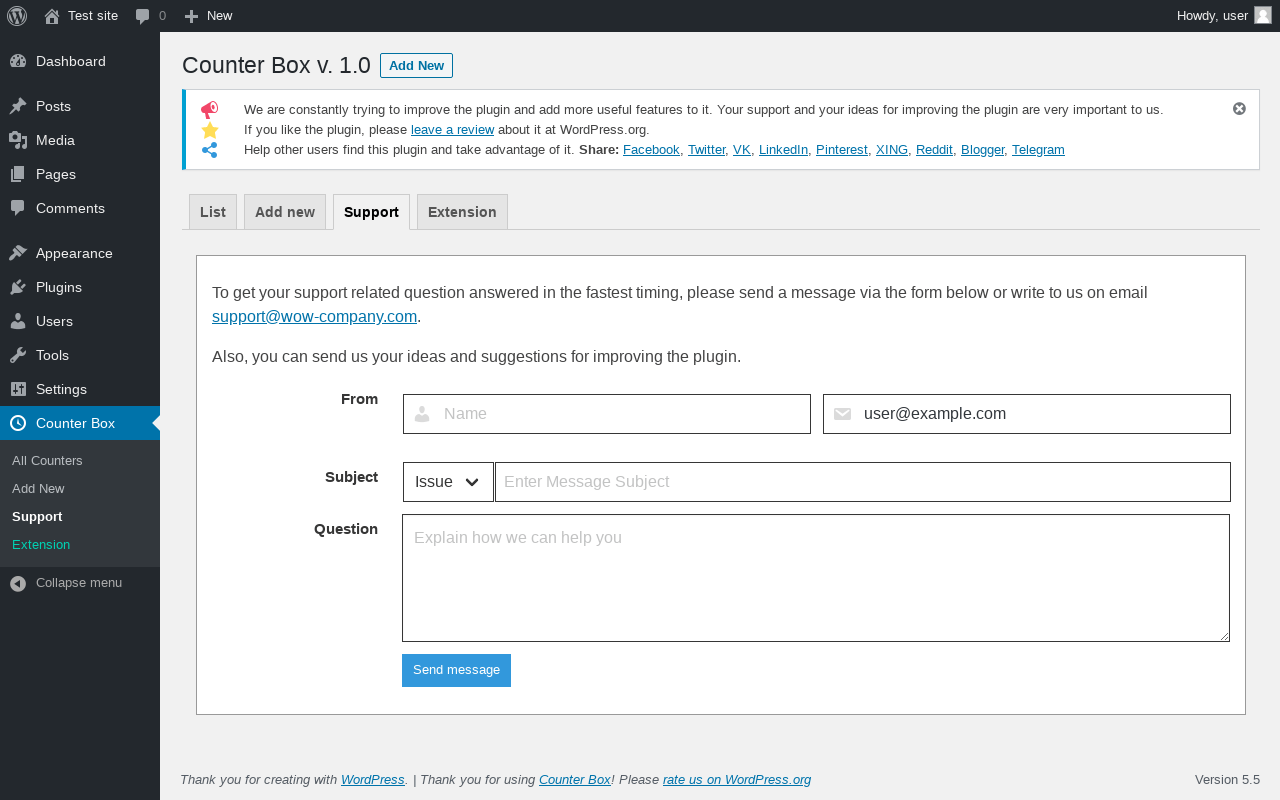This screenshot has width=1280, height=800.
Task: Switch to the List tab
Action: click(x=213, y=212)
